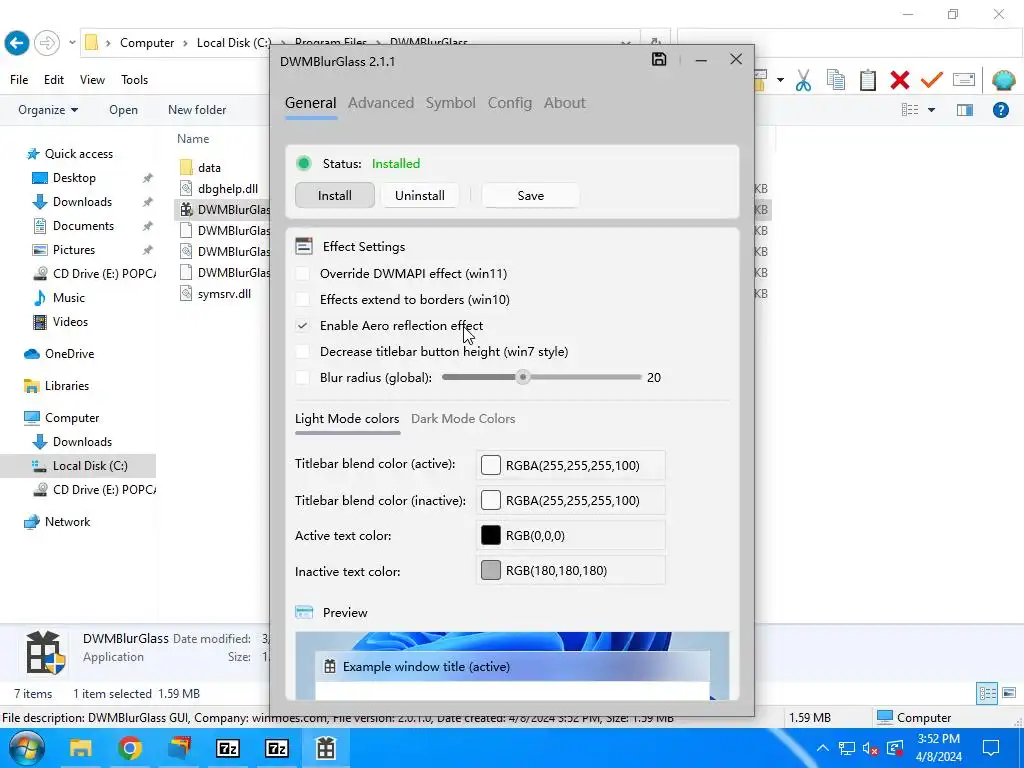The height and width of the screenshot is (768, 1024).
Task: Click the first 7z icon on taskbar
Action: click(228, 748)
